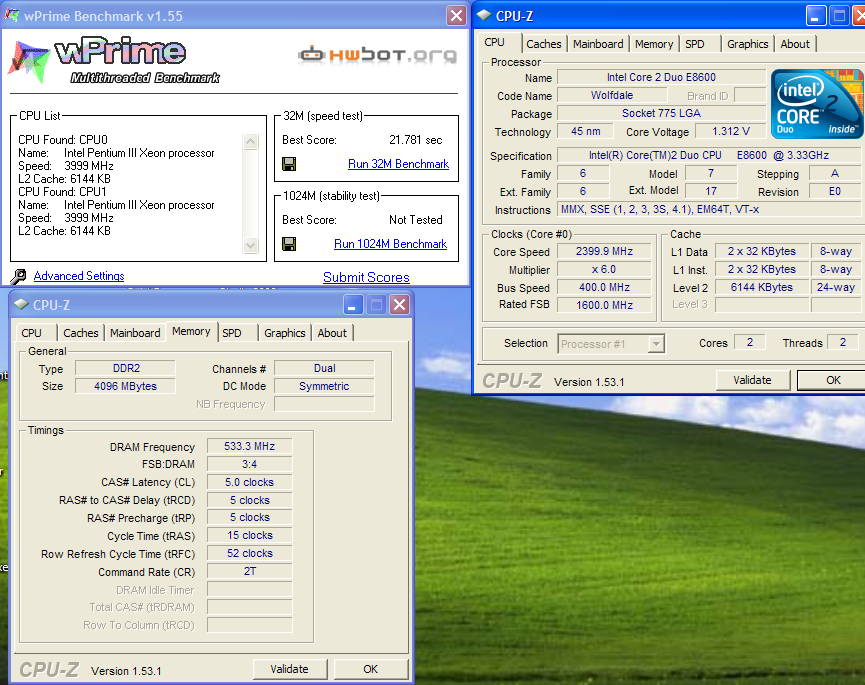
Task: Click OK in CPU-Z processor window
Action: [832, 380]
